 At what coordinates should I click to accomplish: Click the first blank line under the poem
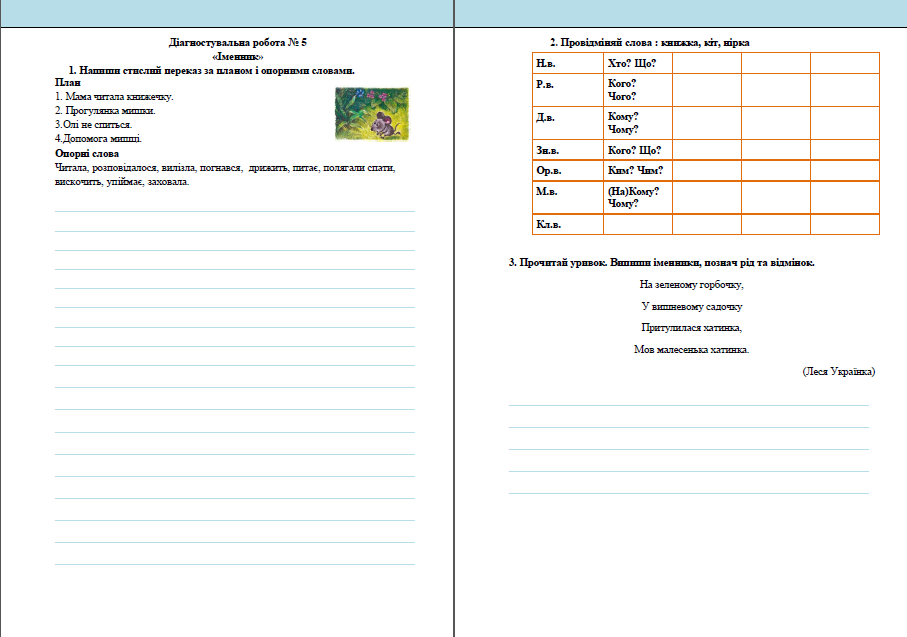pos(688,405)
